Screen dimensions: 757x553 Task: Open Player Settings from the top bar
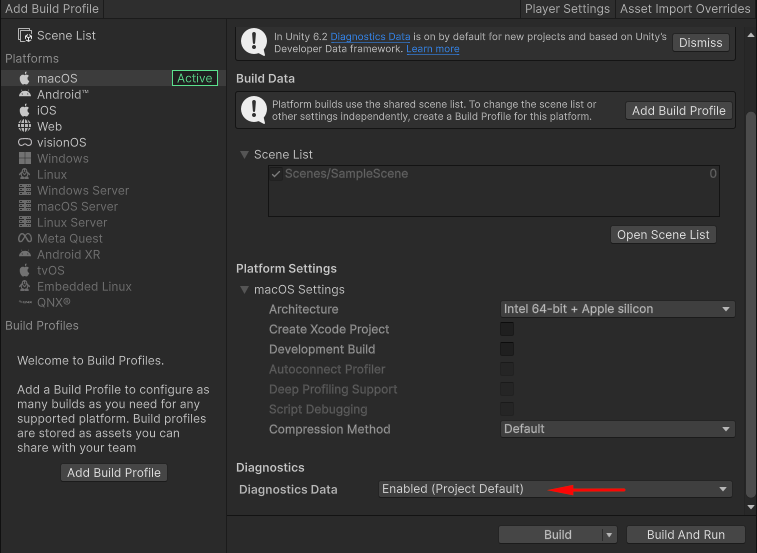[567, 9]
